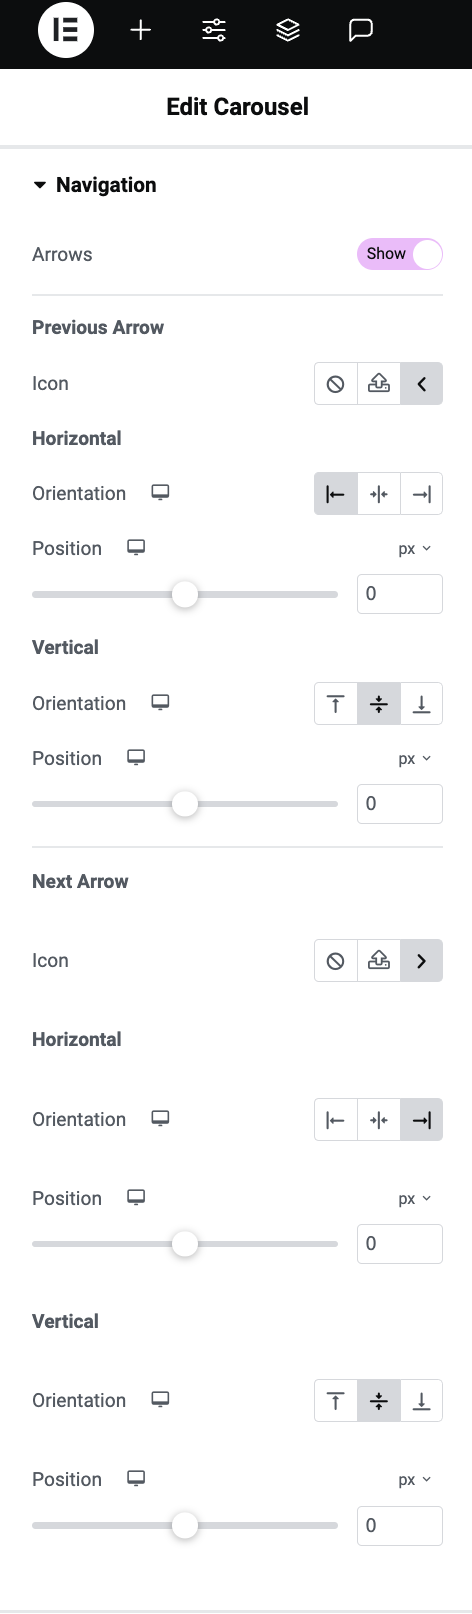Image resolution: width=472 pixels, height=1614 pixels.
Task: Select chevron-left icon for Previous Arrow
Action: click(x=422, y=383)
